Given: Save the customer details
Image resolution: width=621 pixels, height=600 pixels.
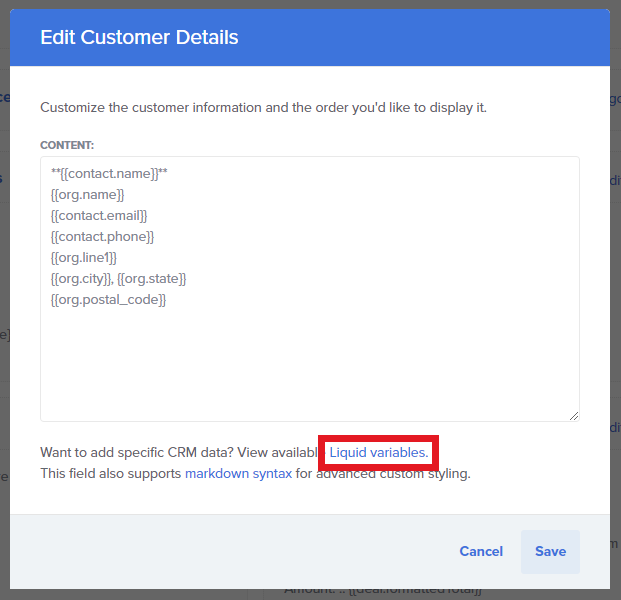Looking at the screenshot, I should [x=550, y=551].
